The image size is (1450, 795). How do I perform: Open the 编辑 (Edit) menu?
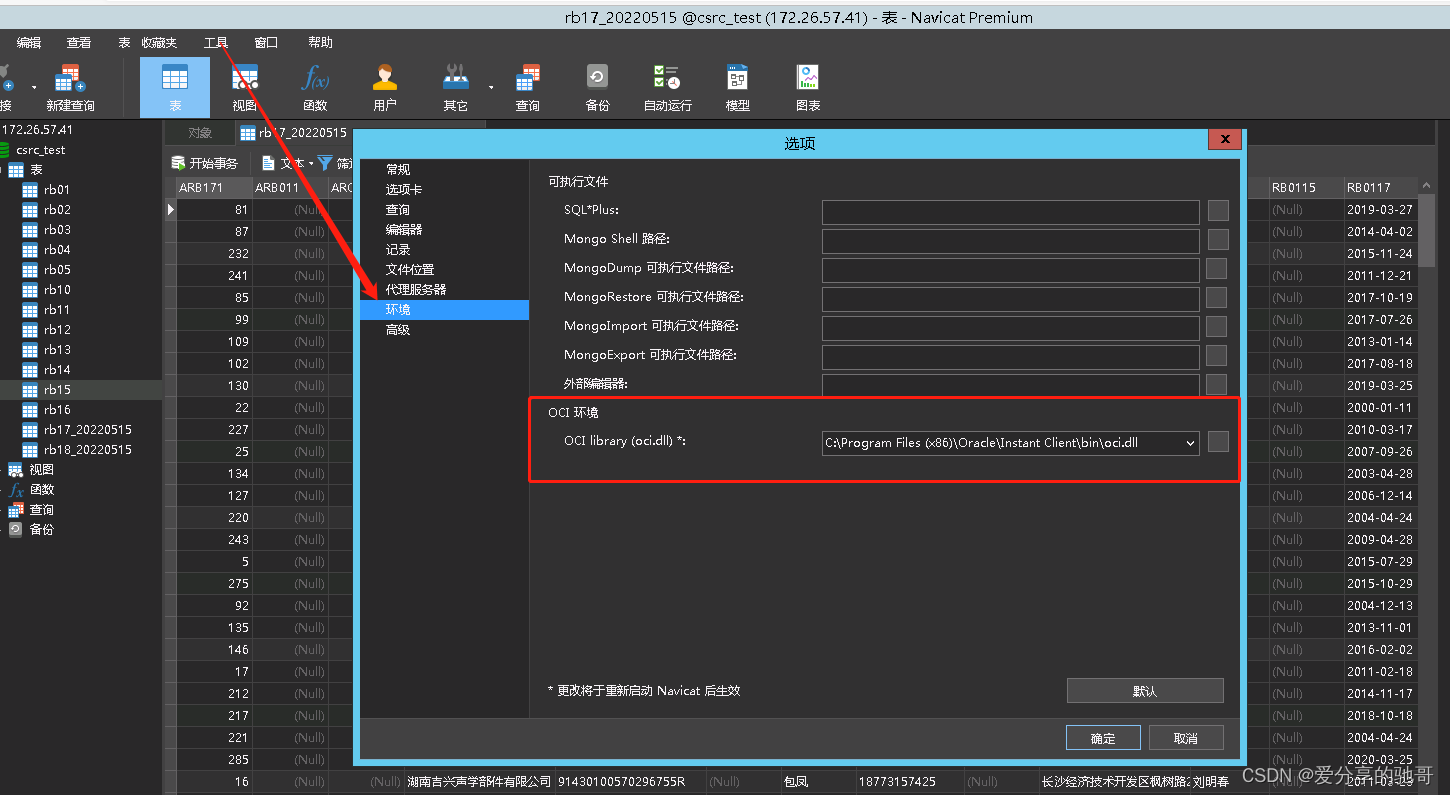tap(29, 43)
